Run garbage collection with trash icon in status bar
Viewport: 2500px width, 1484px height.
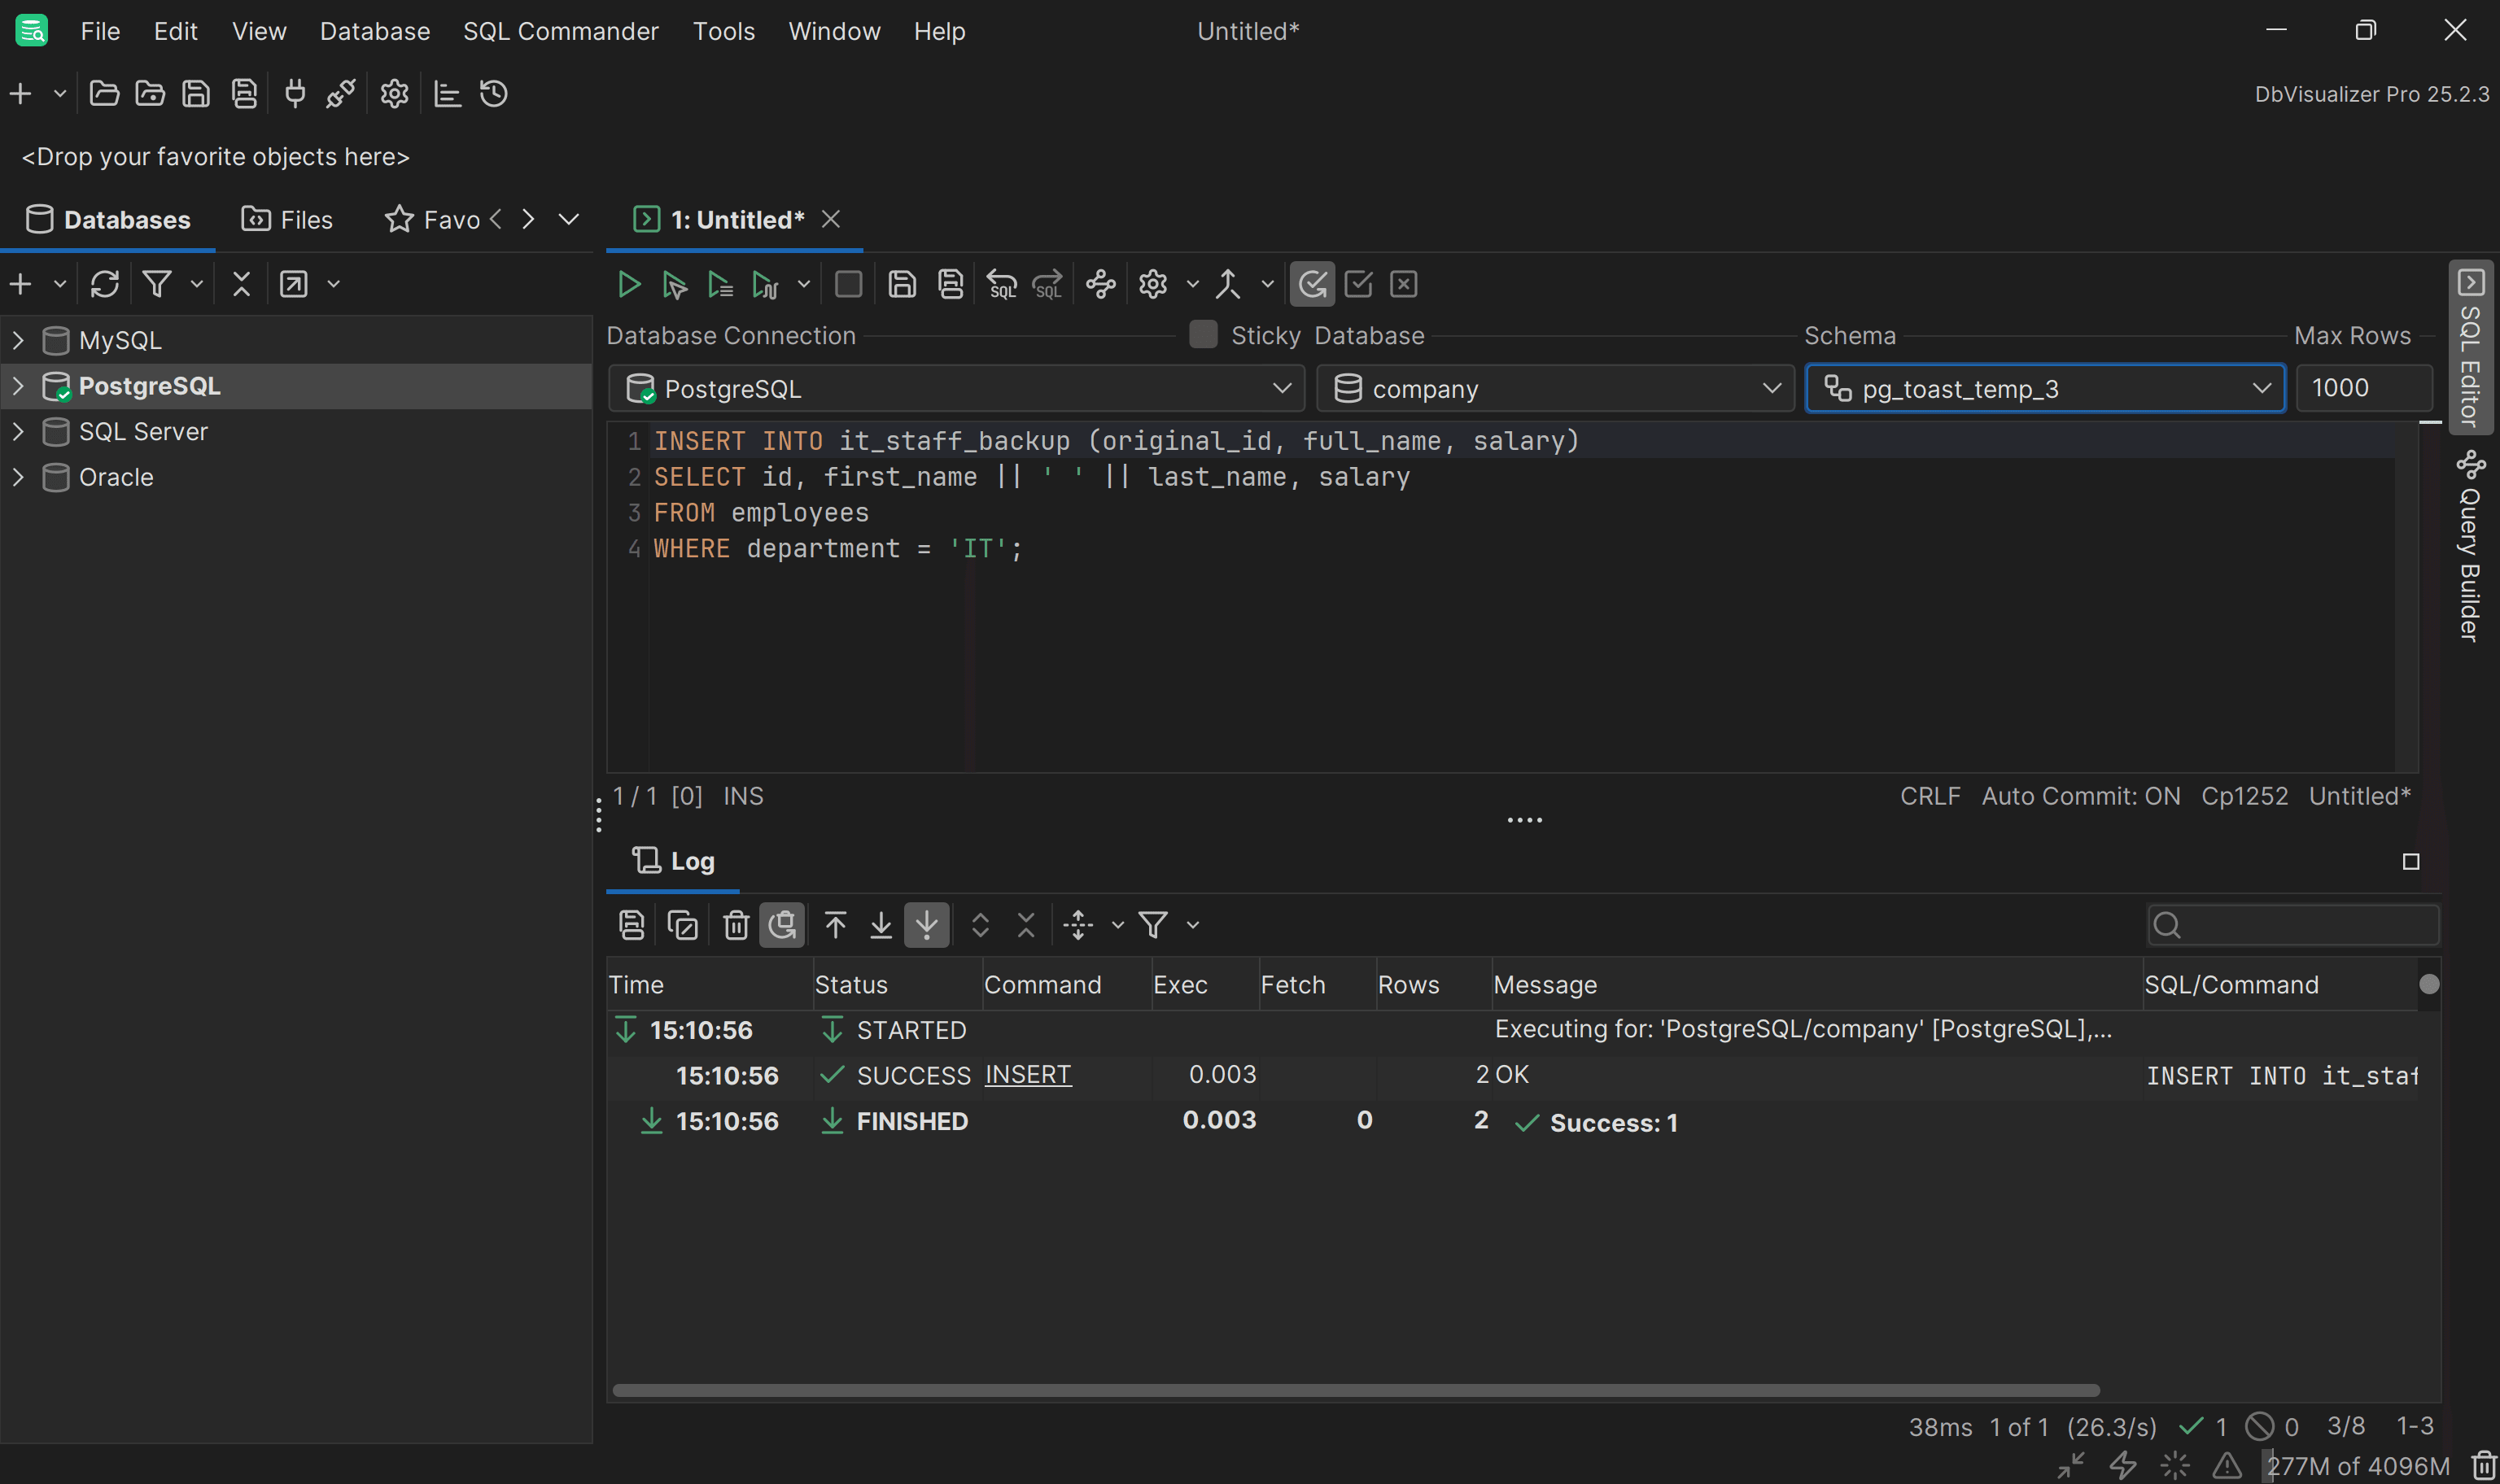[2484, 1466]
